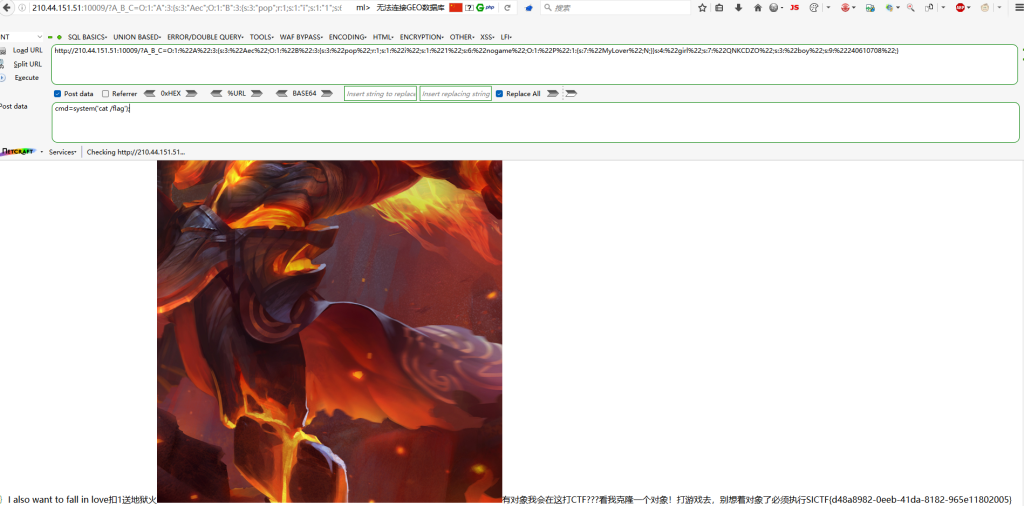
Task: Click the browser back arrow button
Action: pyautogui.click(x=7, y=7)
